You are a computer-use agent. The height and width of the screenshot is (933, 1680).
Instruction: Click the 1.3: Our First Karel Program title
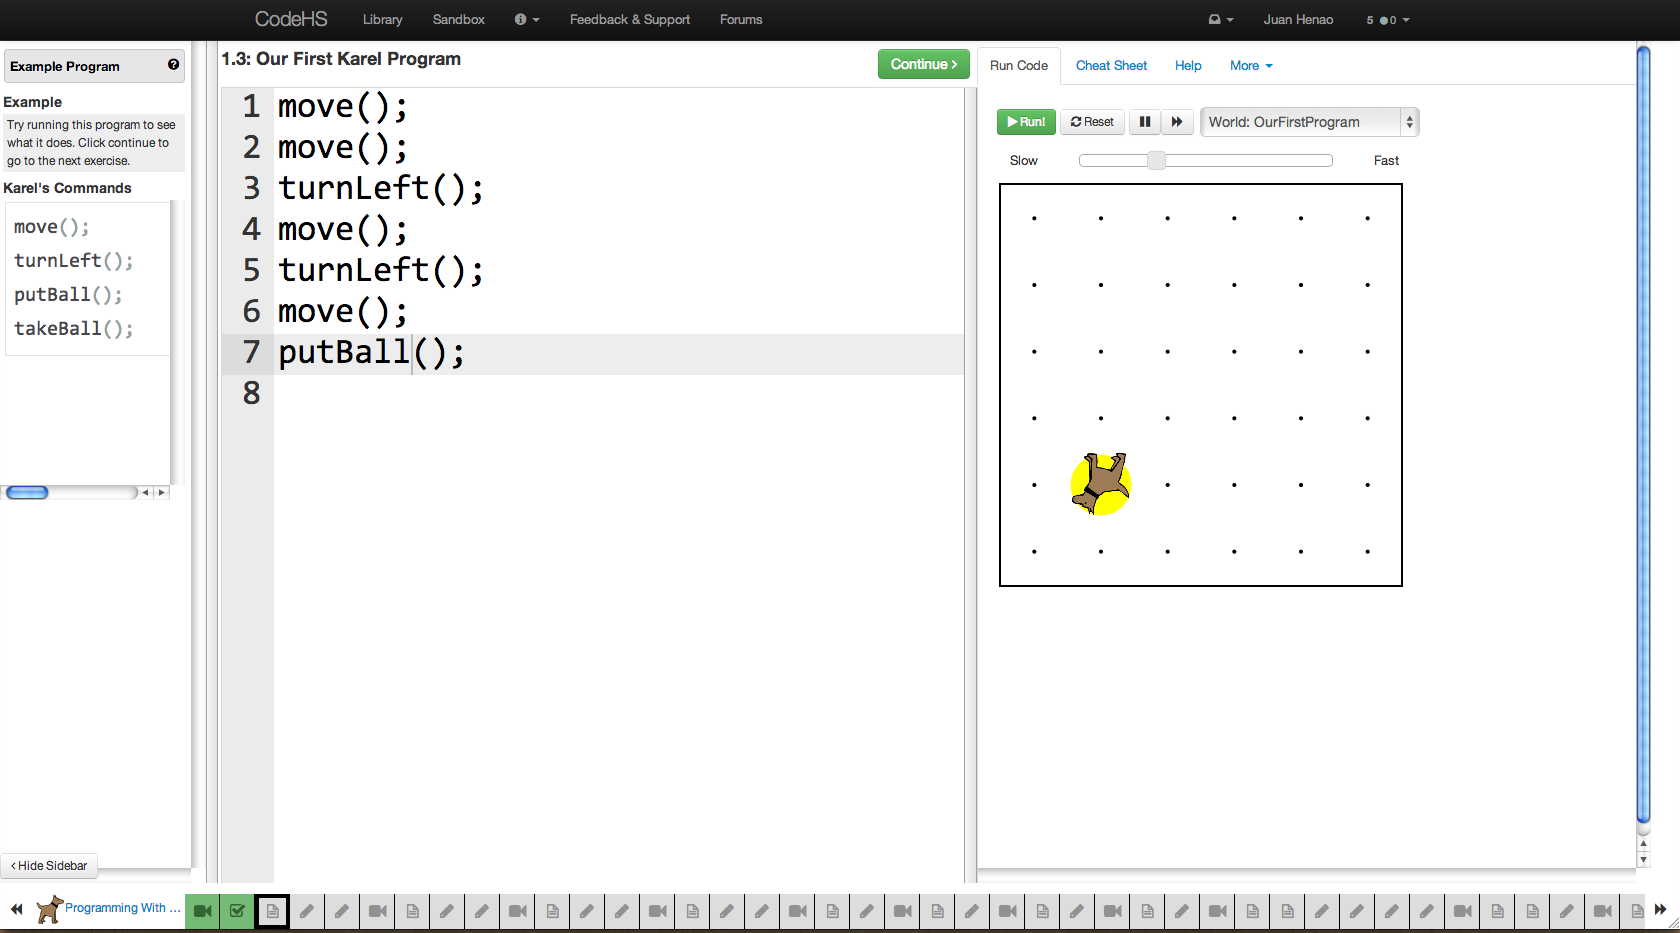pyautogui.click(x=341, y=59)
